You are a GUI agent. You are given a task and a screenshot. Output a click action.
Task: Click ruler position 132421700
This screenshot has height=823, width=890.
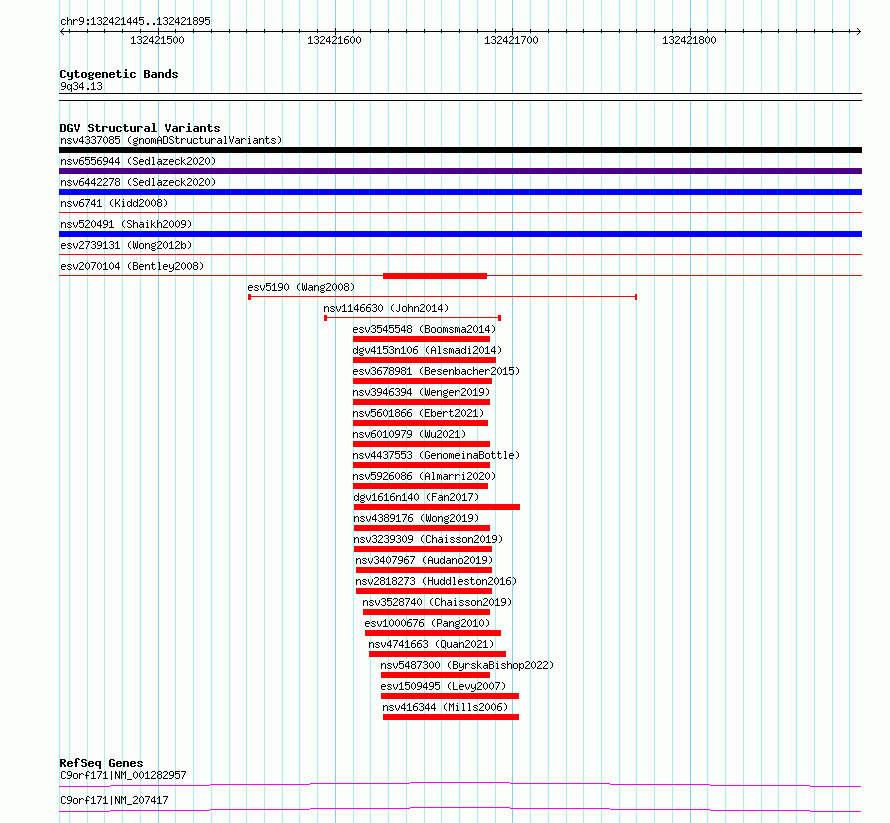click(511, 40)
